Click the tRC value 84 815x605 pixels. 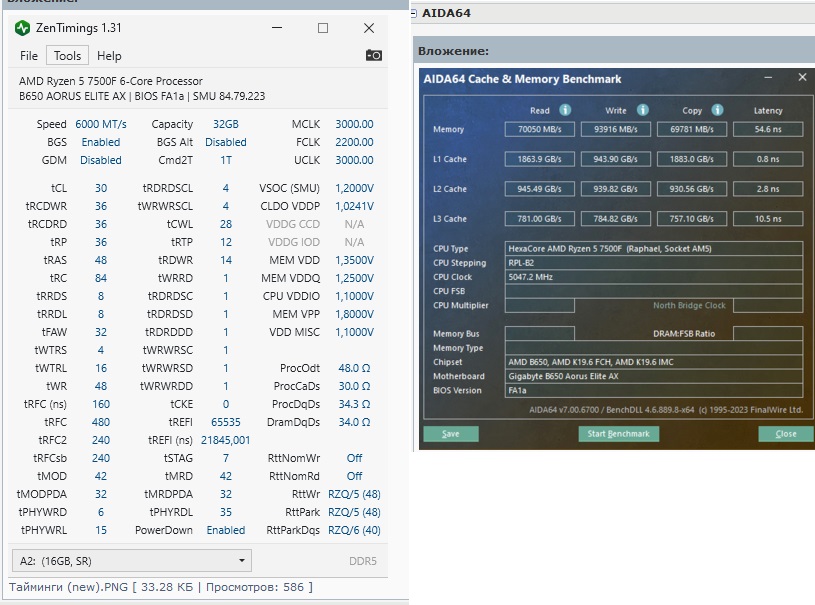101,278
